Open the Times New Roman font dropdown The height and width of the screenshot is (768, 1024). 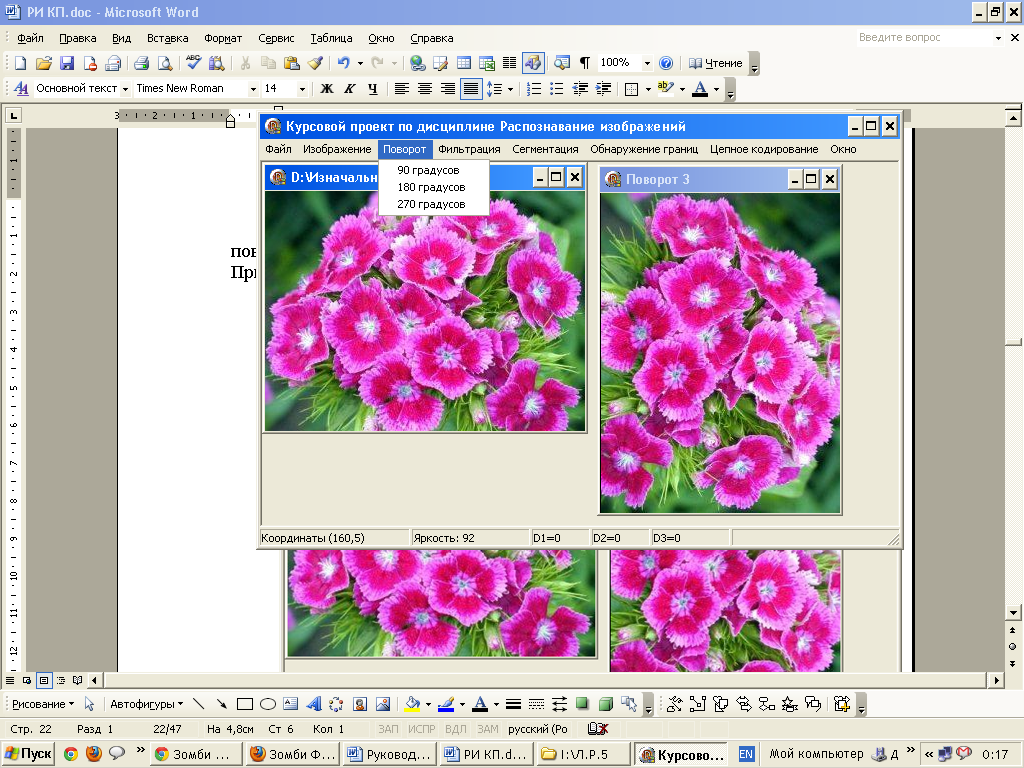tap(253, 89)
